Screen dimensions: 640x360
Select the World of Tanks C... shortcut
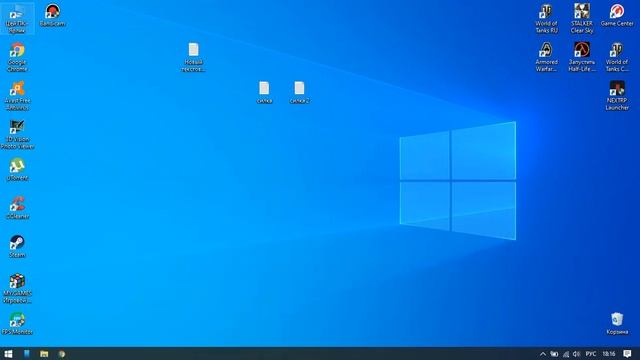click(617, 57)
